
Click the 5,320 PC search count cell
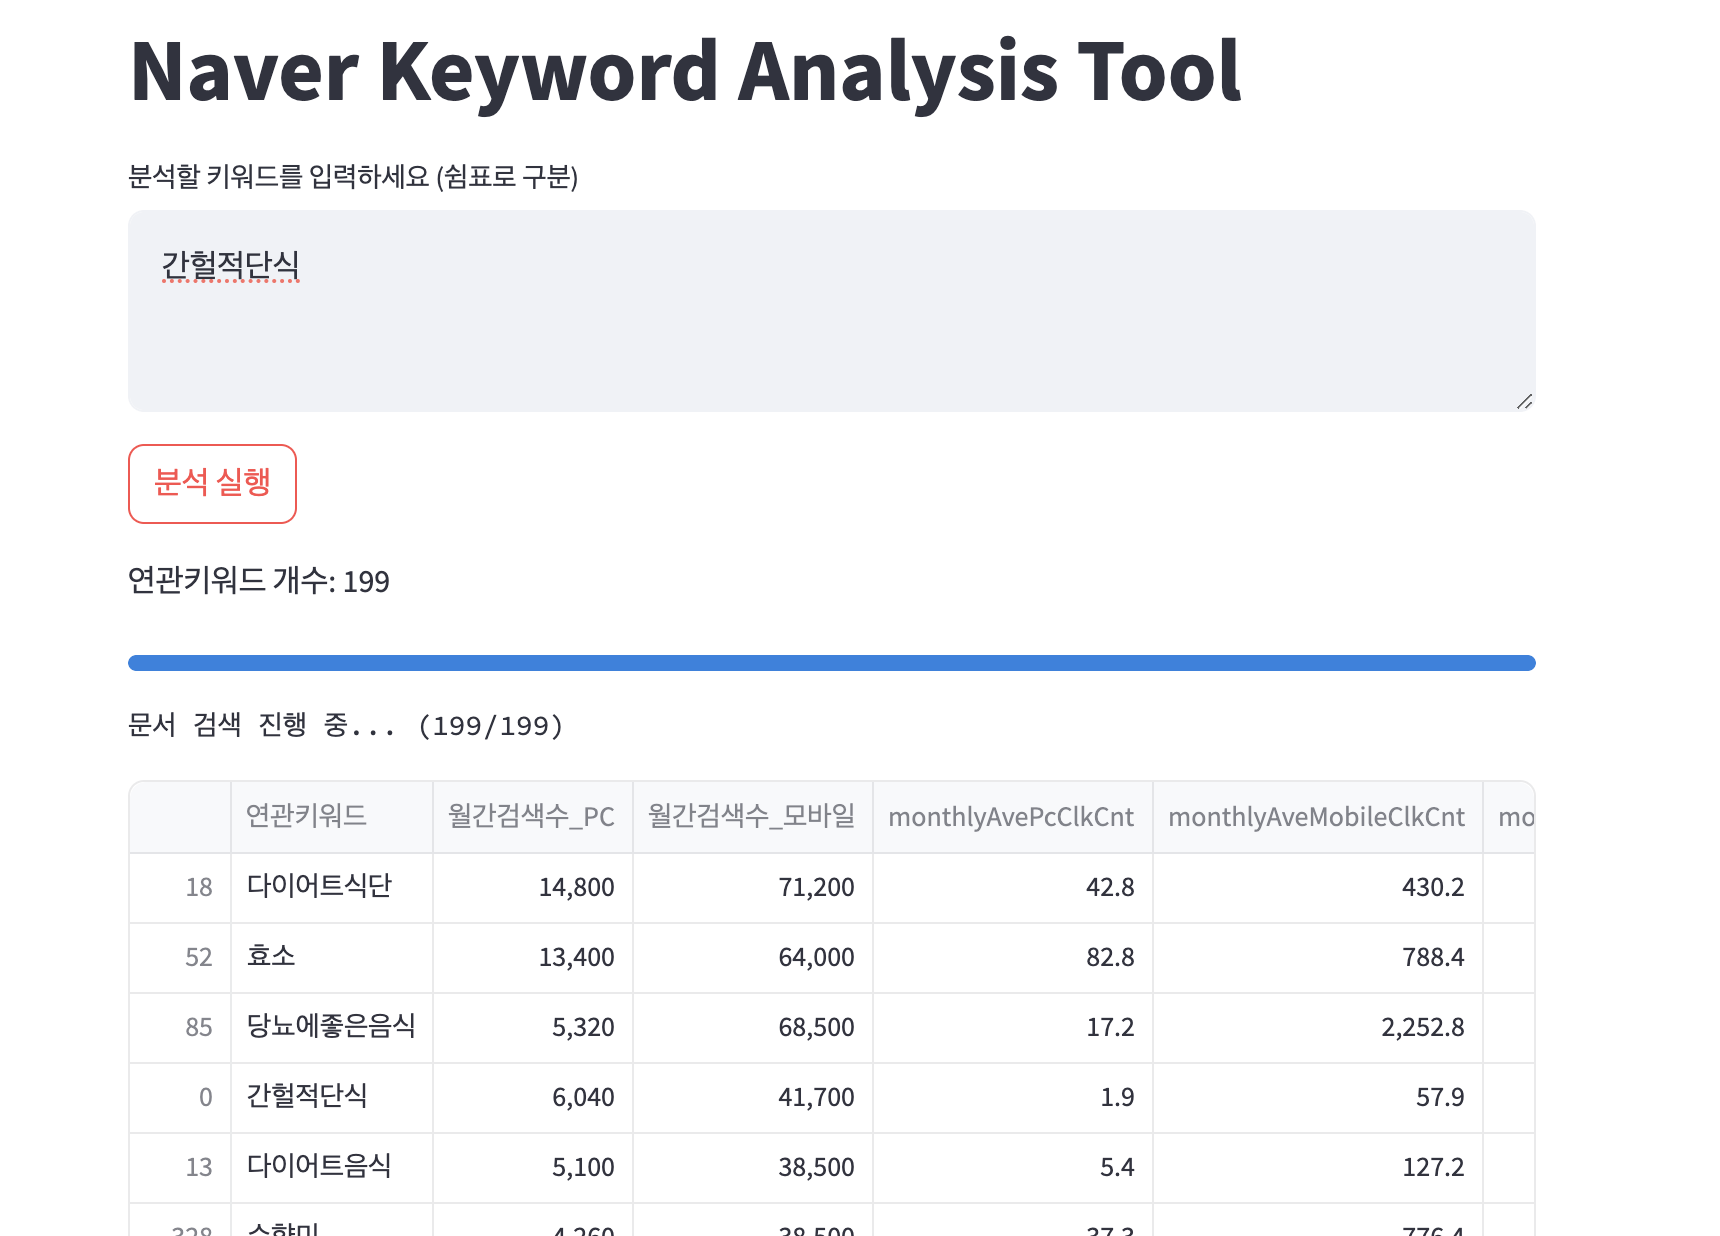pos(532,1027)
